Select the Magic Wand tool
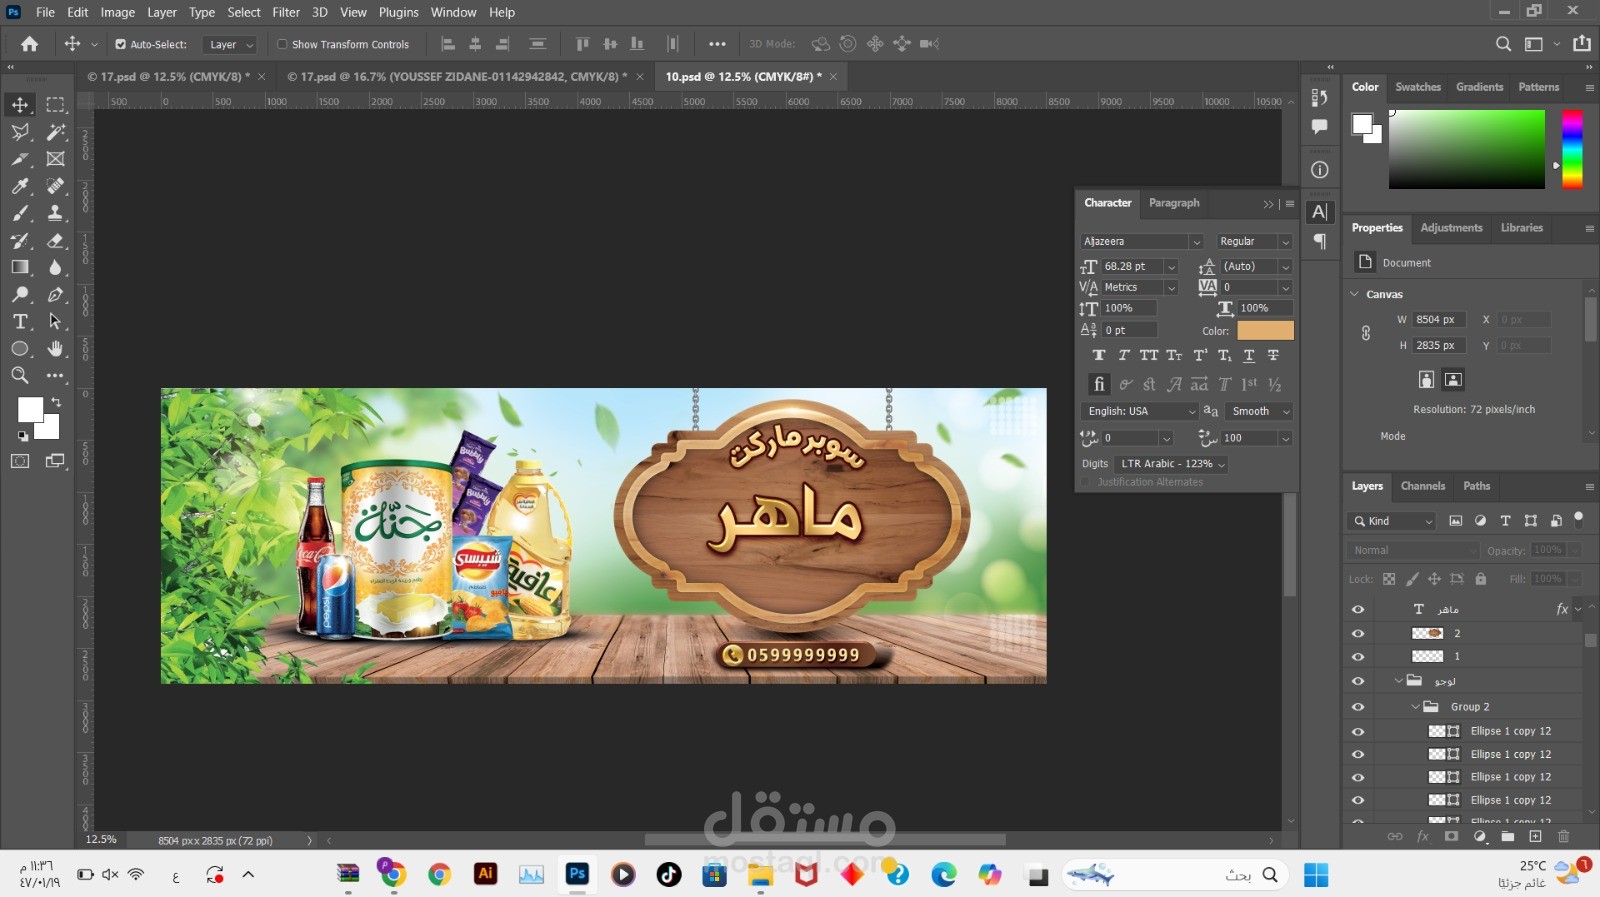Viewport: 1600px width, 897px height. [55, 132]
